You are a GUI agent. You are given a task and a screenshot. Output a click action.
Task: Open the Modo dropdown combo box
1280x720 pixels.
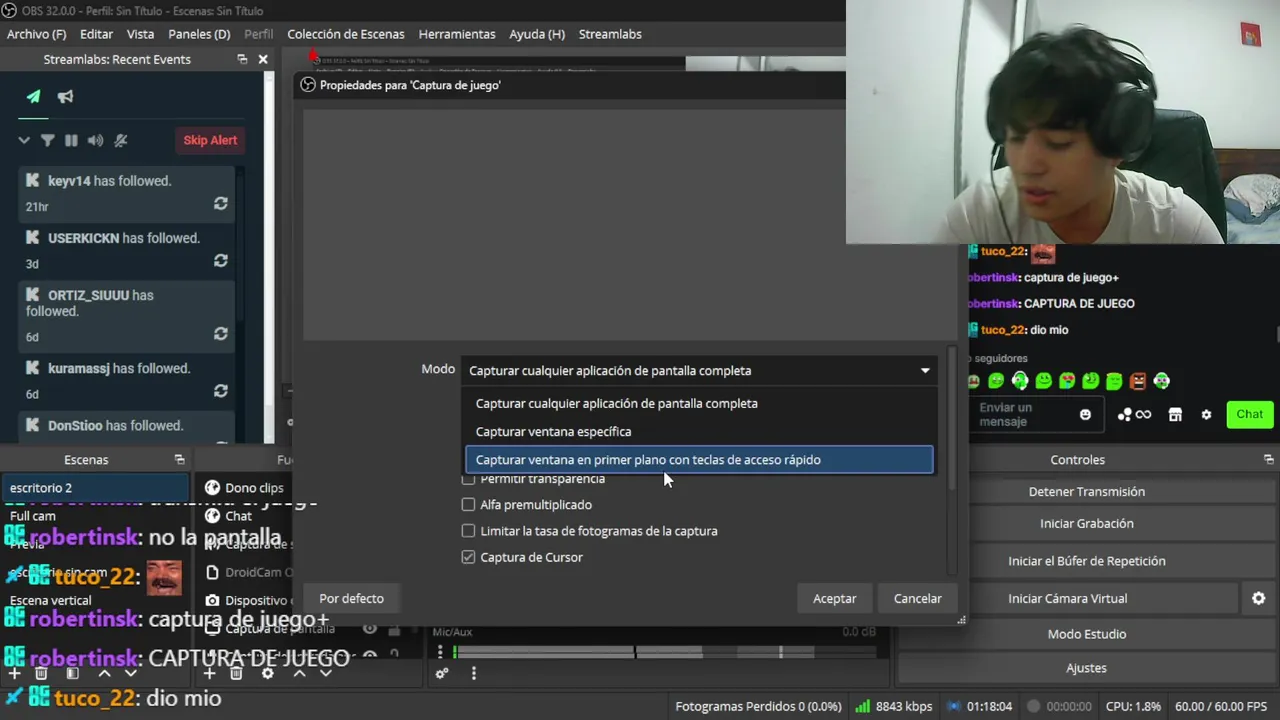pos(699,370)
